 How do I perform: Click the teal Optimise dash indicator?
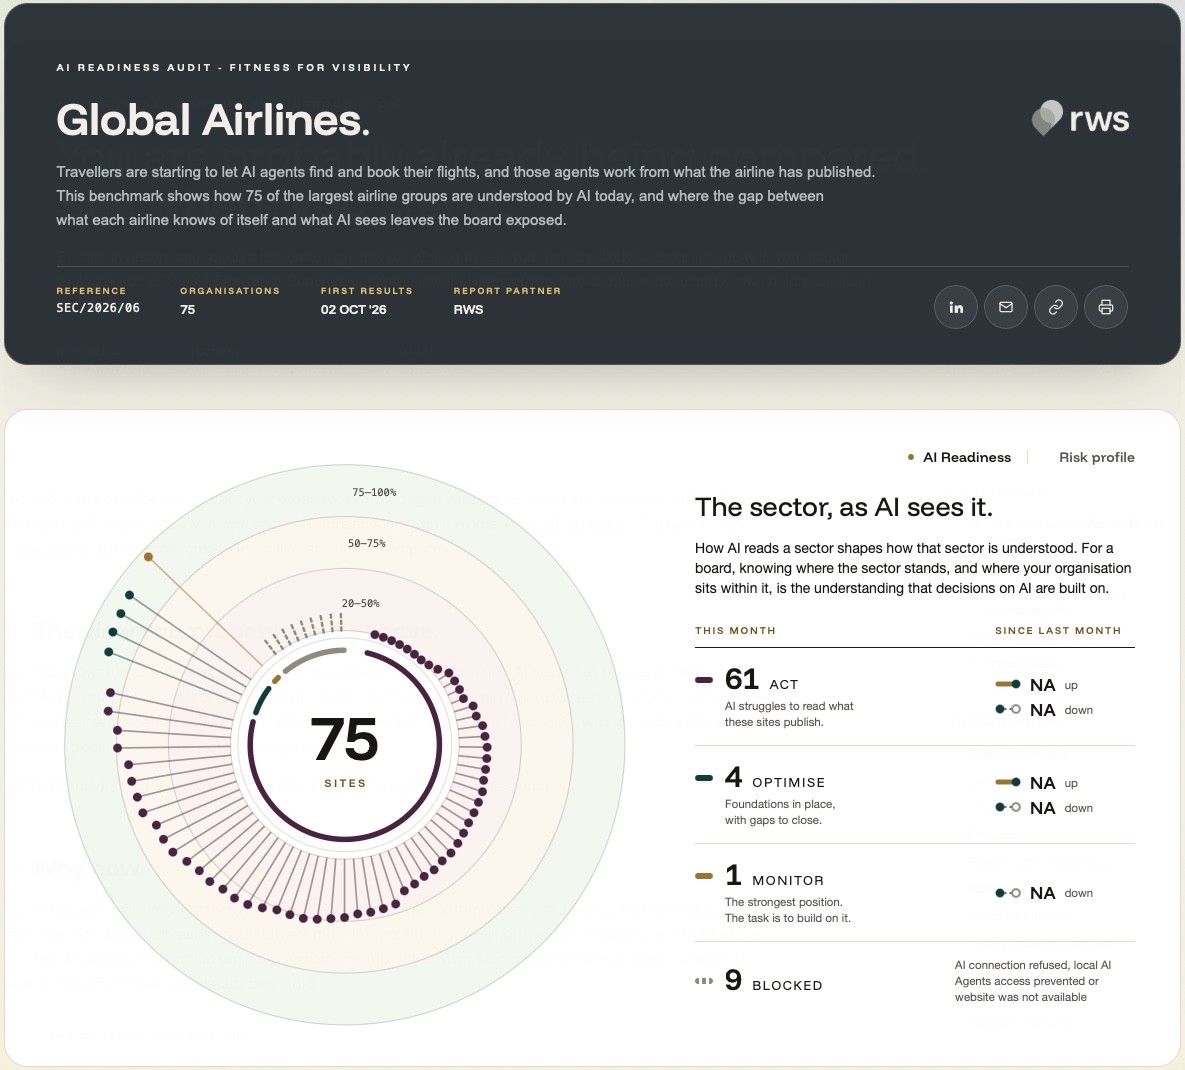(x=704, y=778)
